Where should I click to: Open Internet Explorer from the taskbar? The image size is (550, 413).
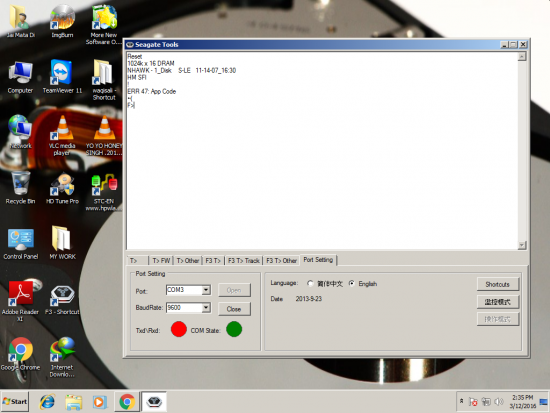coord(47,401)
